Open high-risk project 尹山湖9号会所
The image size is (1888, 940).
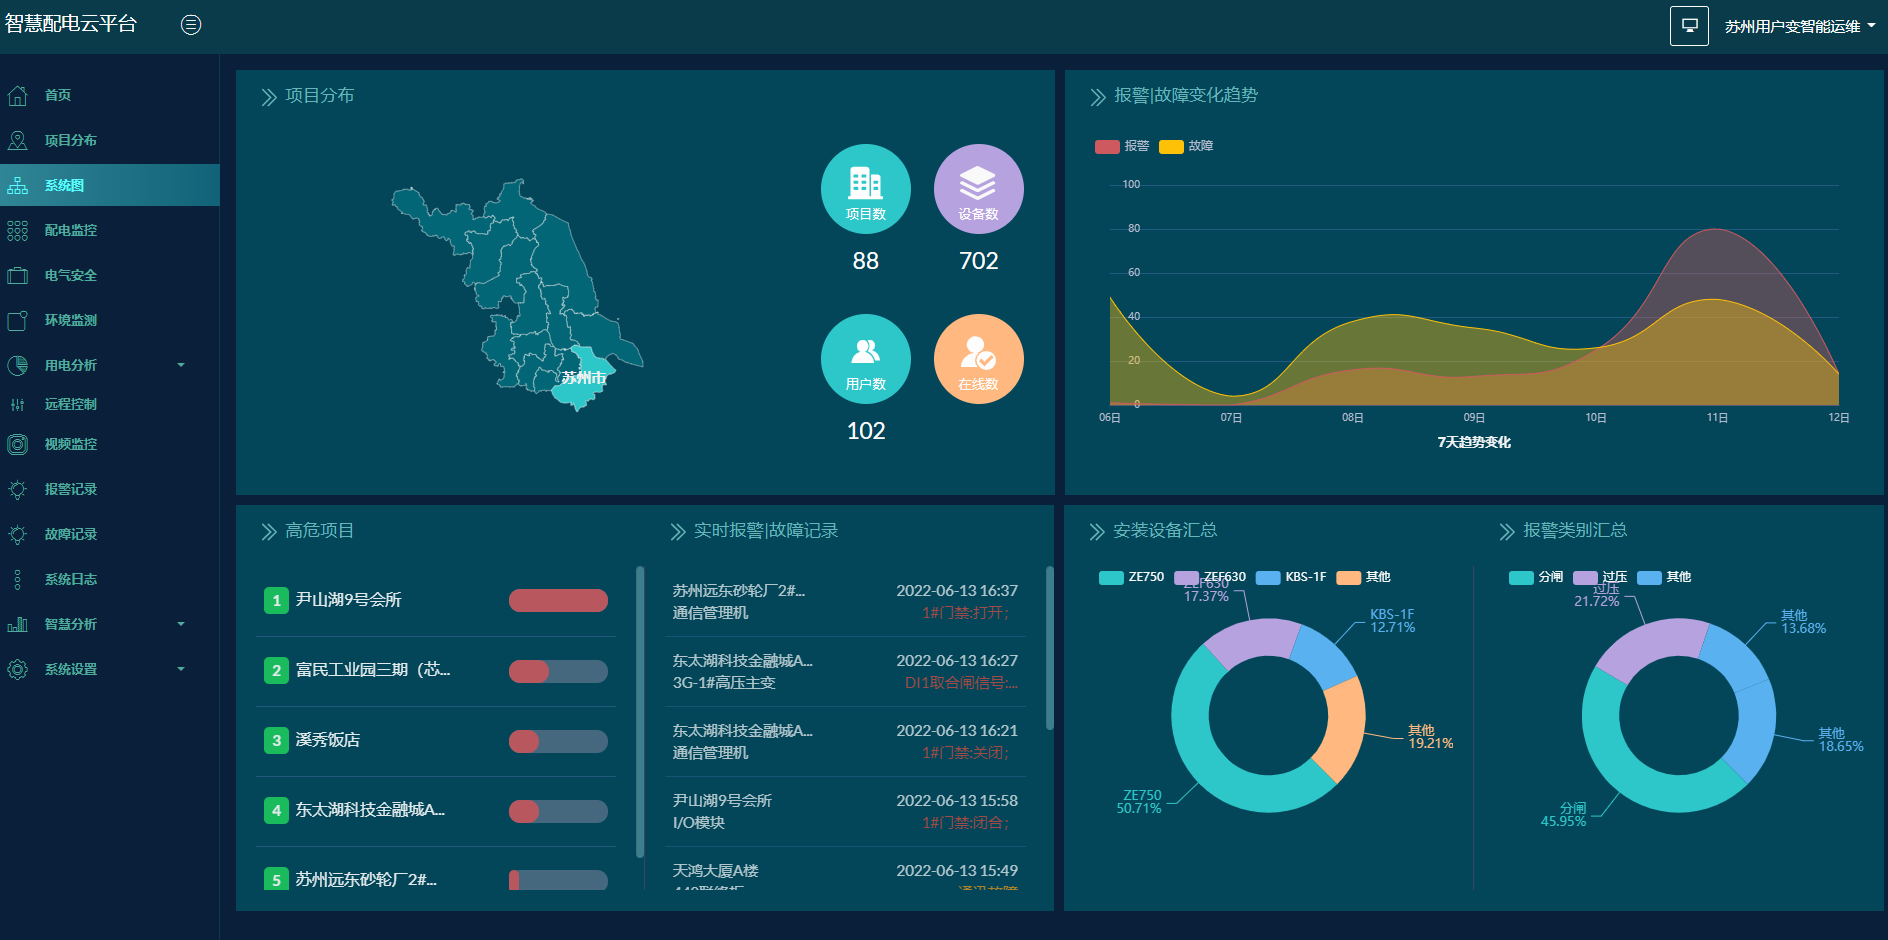(x=348, y=600)
